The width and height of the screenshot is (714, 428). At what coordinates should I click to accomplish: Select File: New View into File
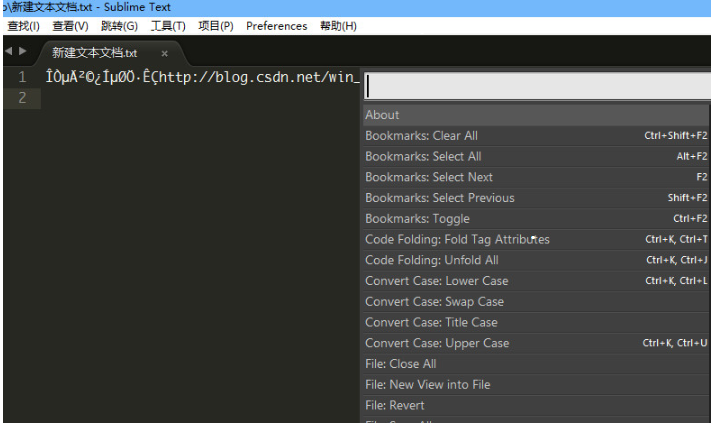536,385
